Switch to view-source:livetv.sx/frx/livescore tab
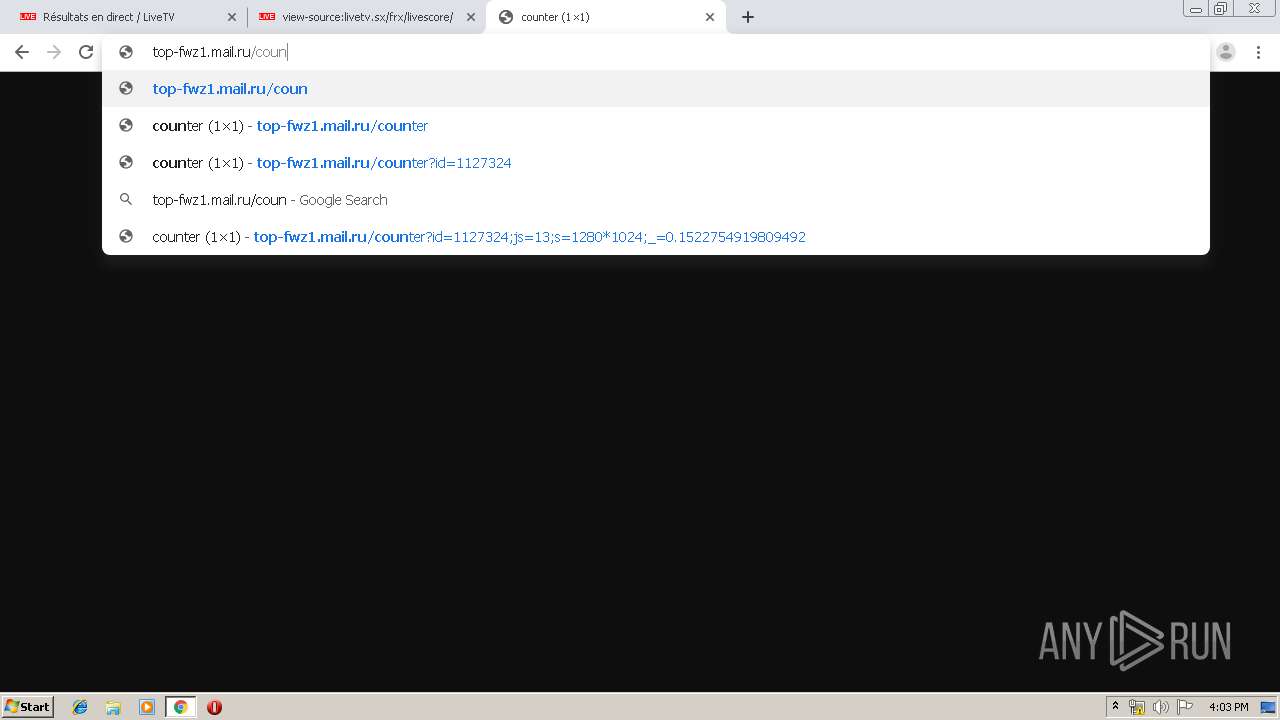The width and height of the screenshot is (1280, 720). [x=366, y=17]
